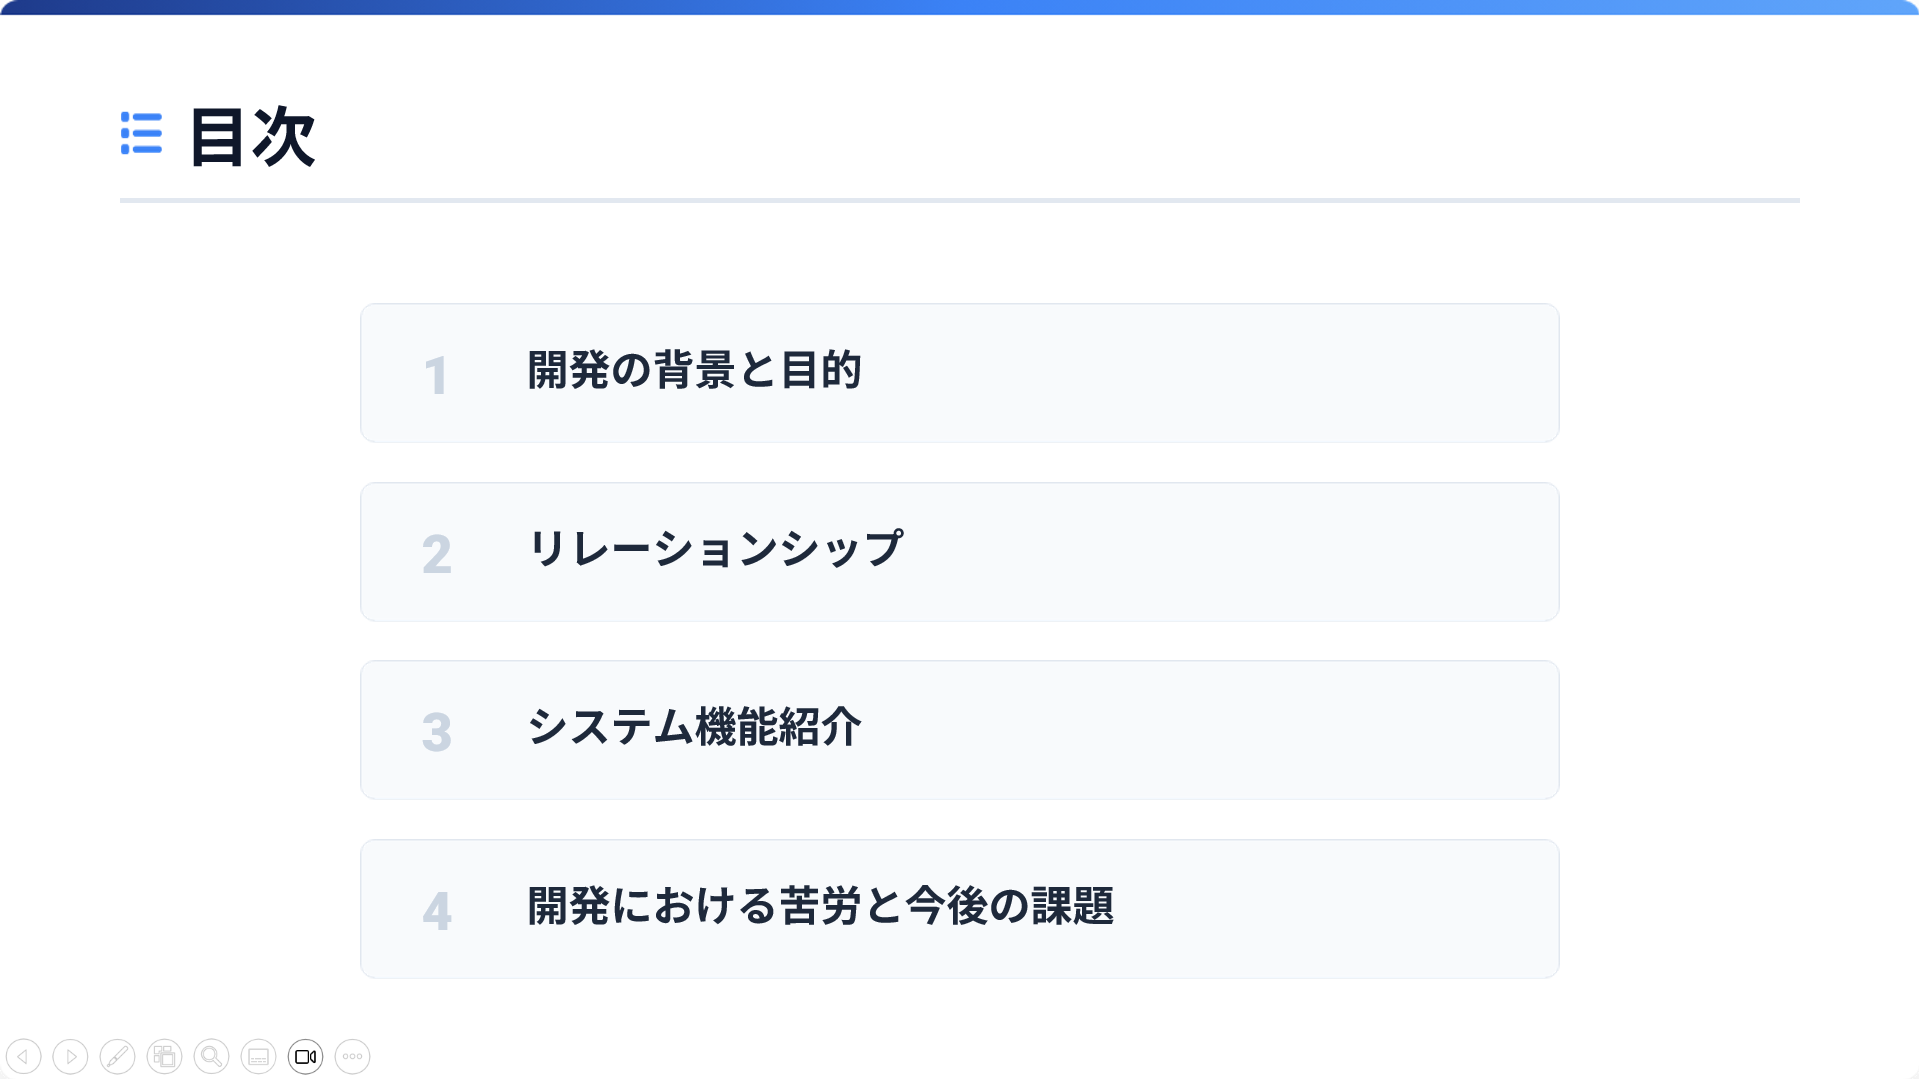Toggle the camera in the slideshow controls
The width and height of the screenshot is (1919, 1079).
click(305, 1056)
